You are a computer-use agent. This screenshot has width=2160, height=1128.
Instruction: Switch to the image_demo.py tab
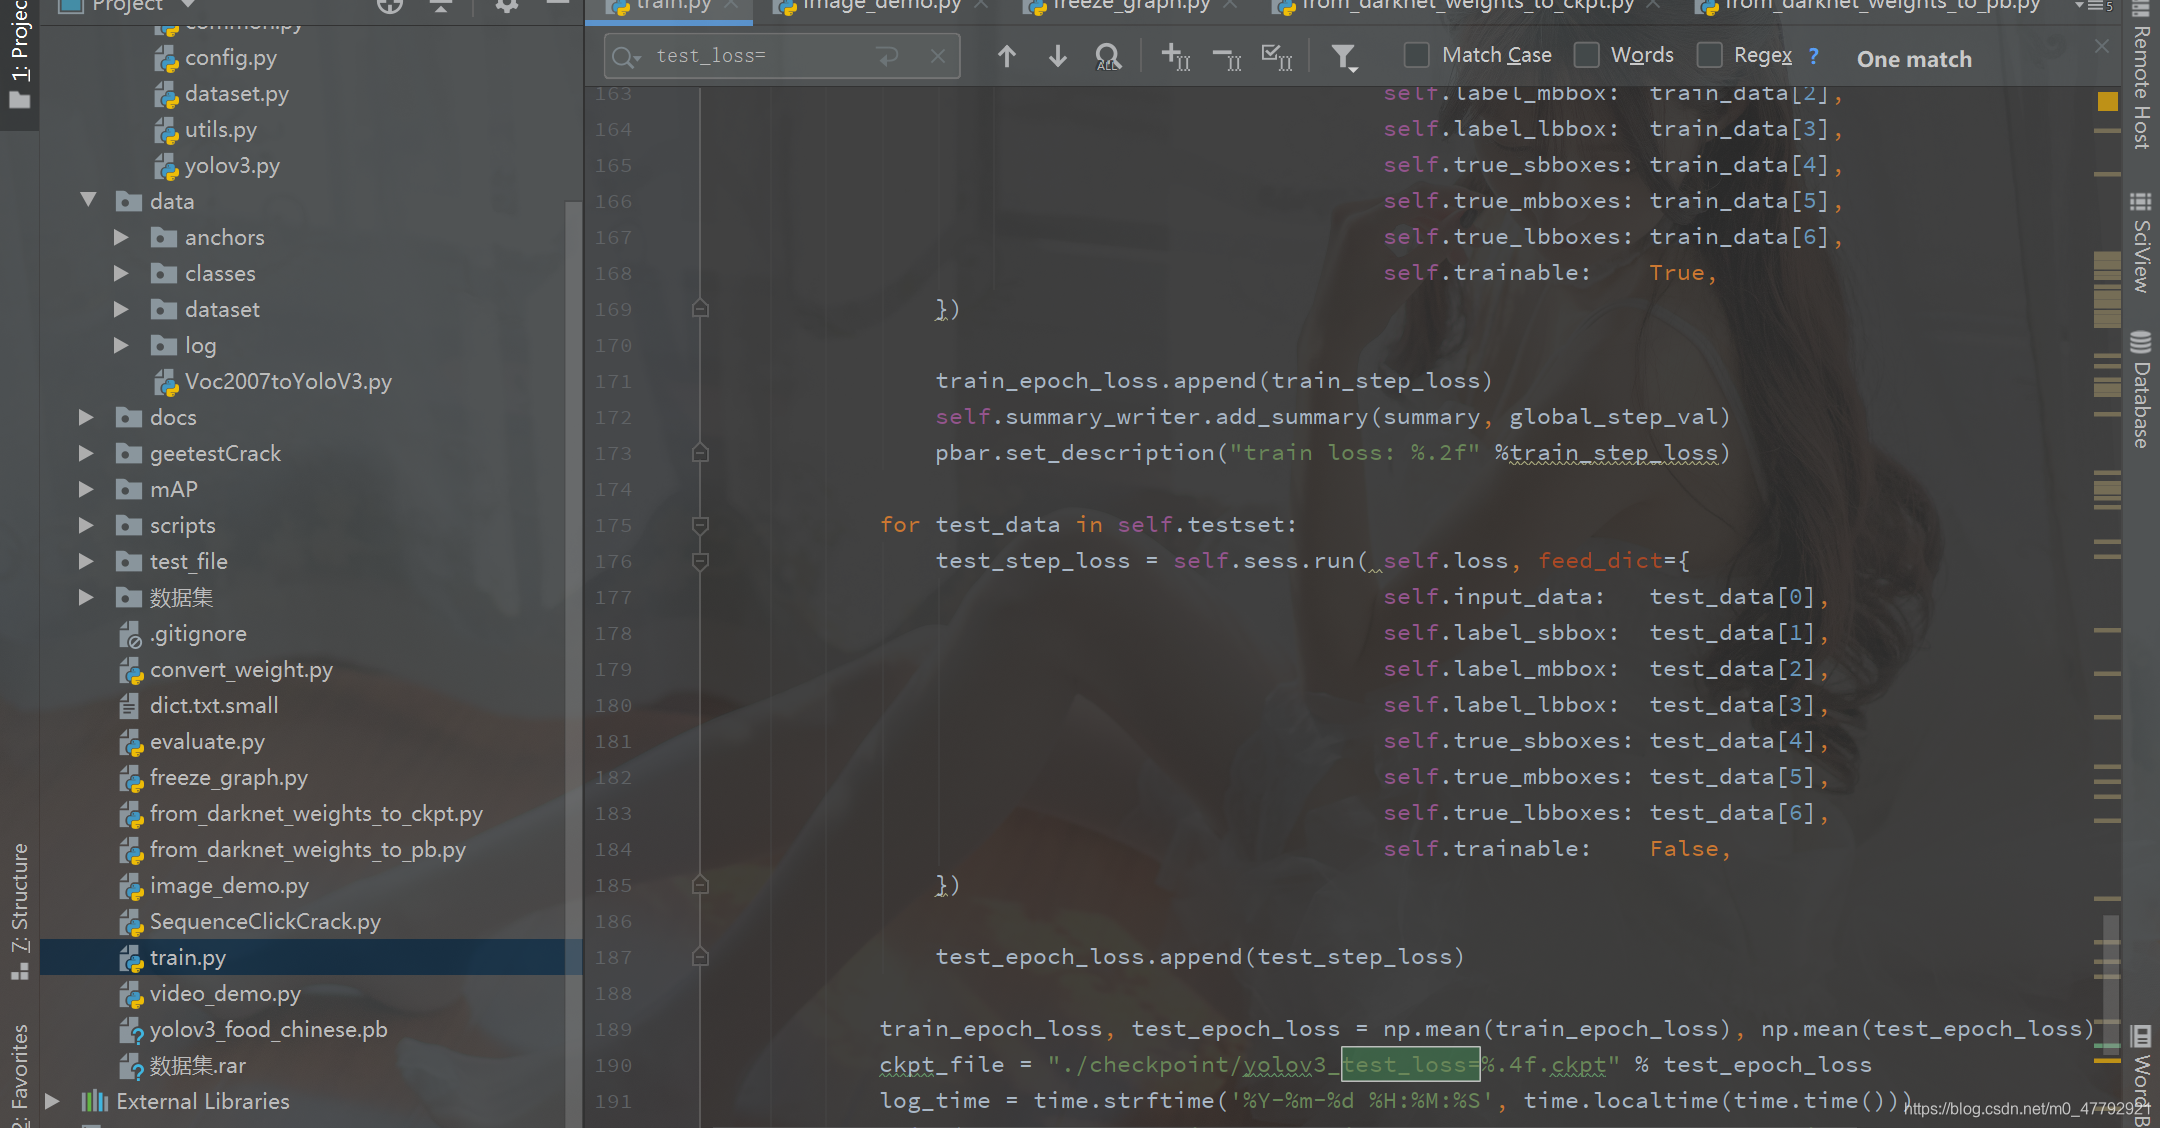click(880, 6)
